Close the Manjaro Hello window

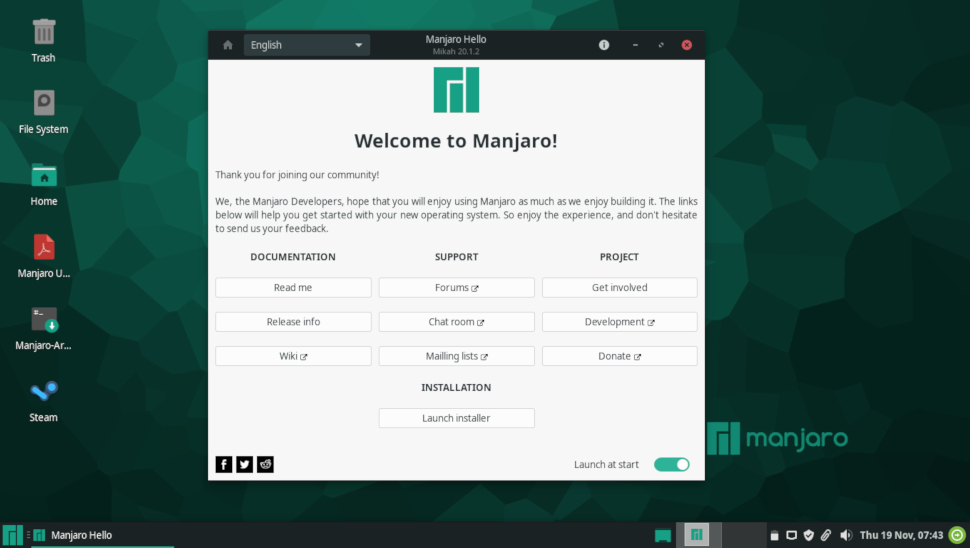(687, 45)
